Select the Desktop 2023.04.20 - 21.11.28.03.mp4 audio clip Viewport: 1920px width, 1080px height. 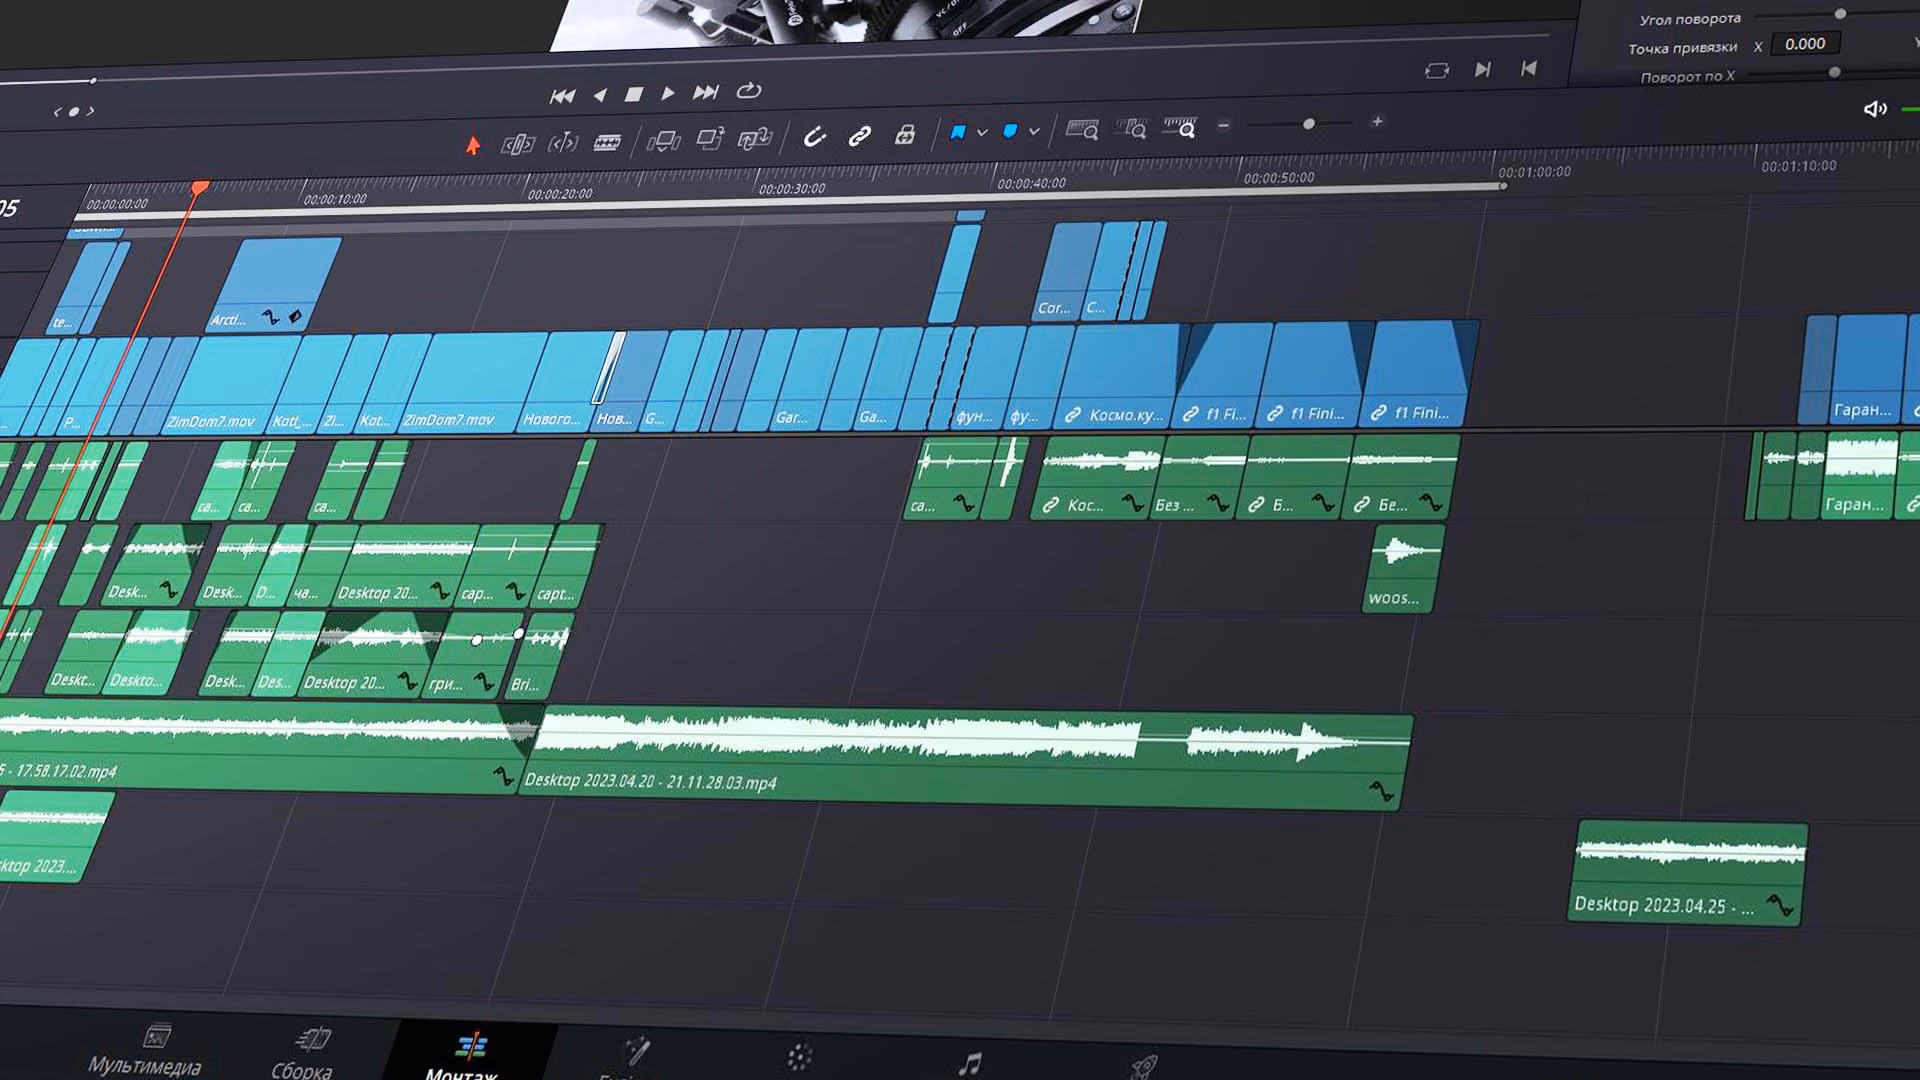(964, 759)
